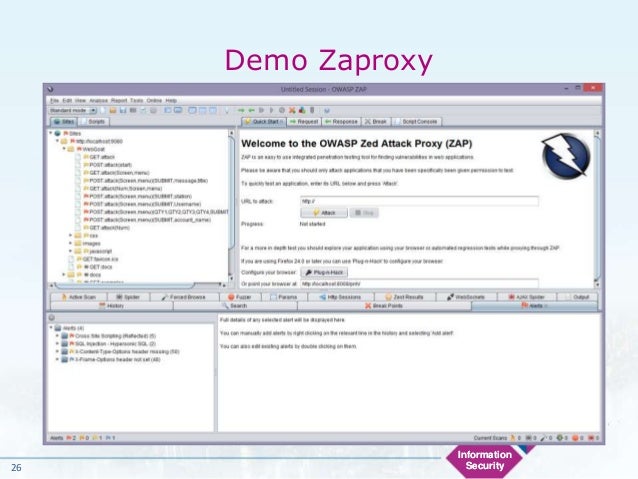638x479 pixels.
Task: Click the Stop button next to Attack
Action: pyautogui.click(x=364, y=213)
